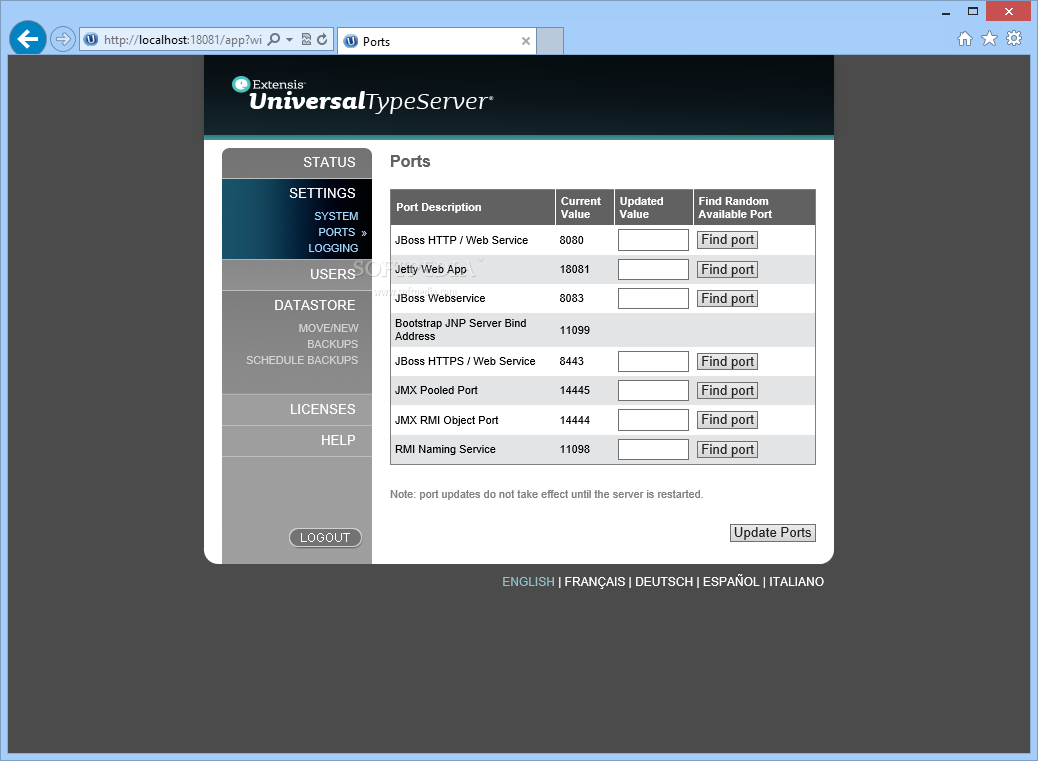Open the STATUS section

coord(329,162)
